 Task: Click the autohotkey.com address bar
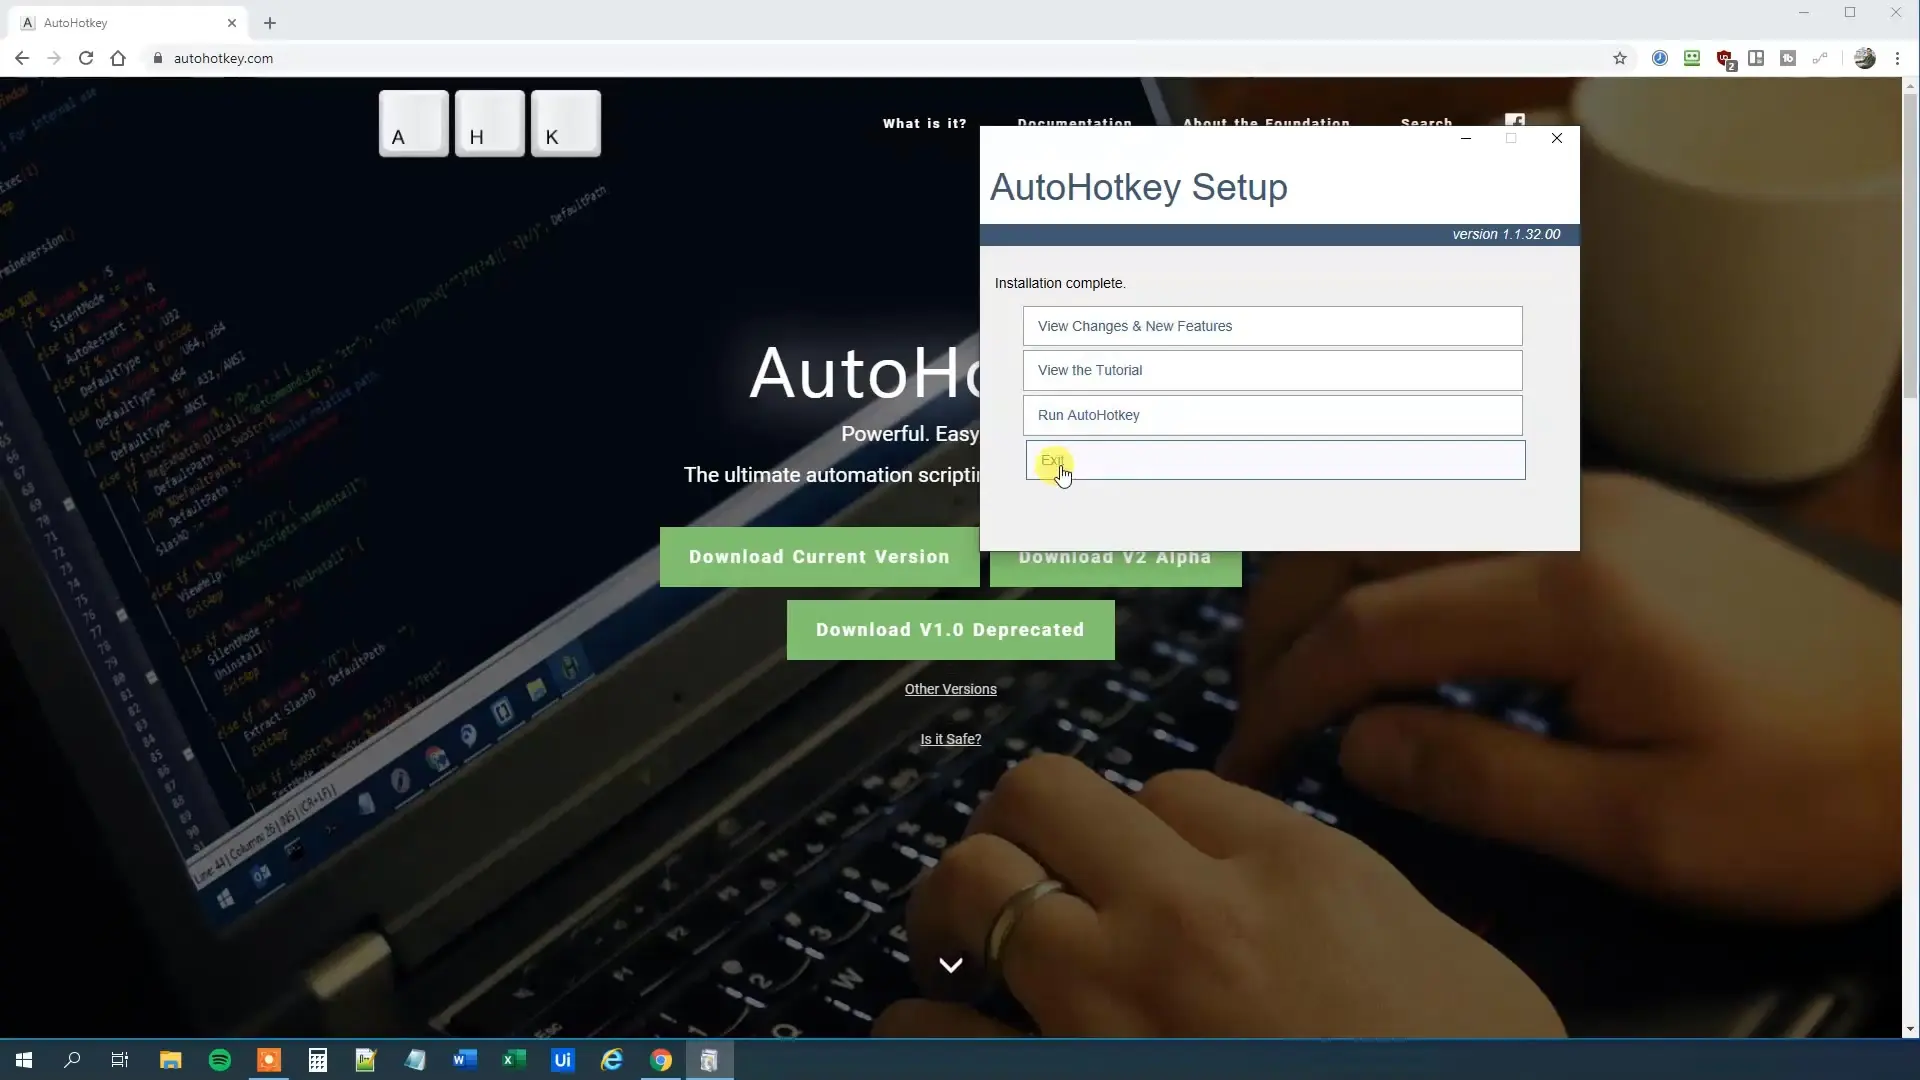click(880, 58)
